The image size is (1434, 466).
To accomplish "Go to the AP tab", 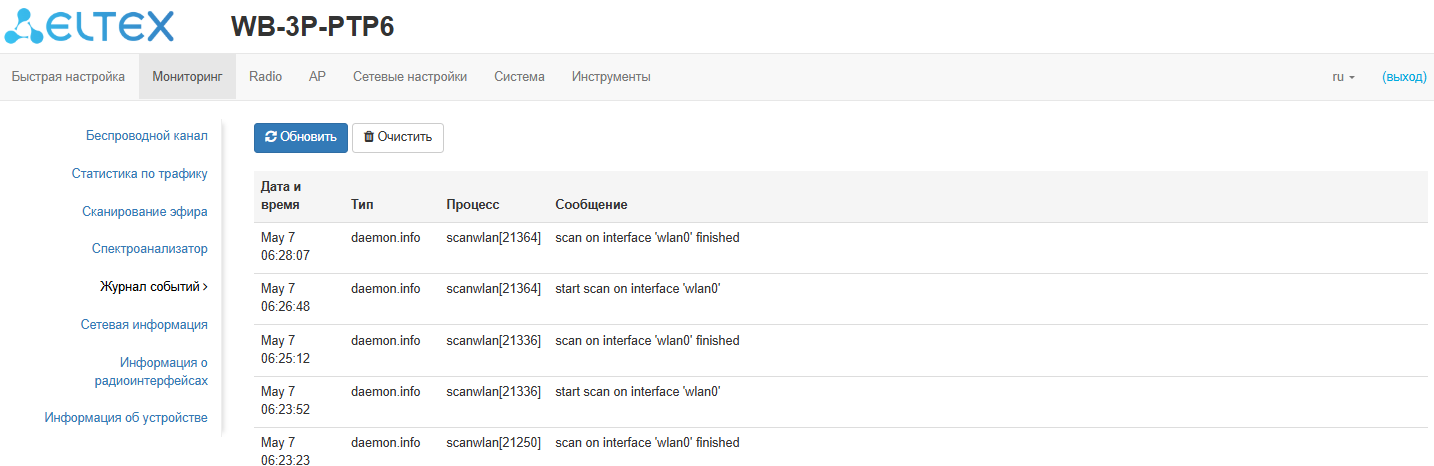I will 317,77.
